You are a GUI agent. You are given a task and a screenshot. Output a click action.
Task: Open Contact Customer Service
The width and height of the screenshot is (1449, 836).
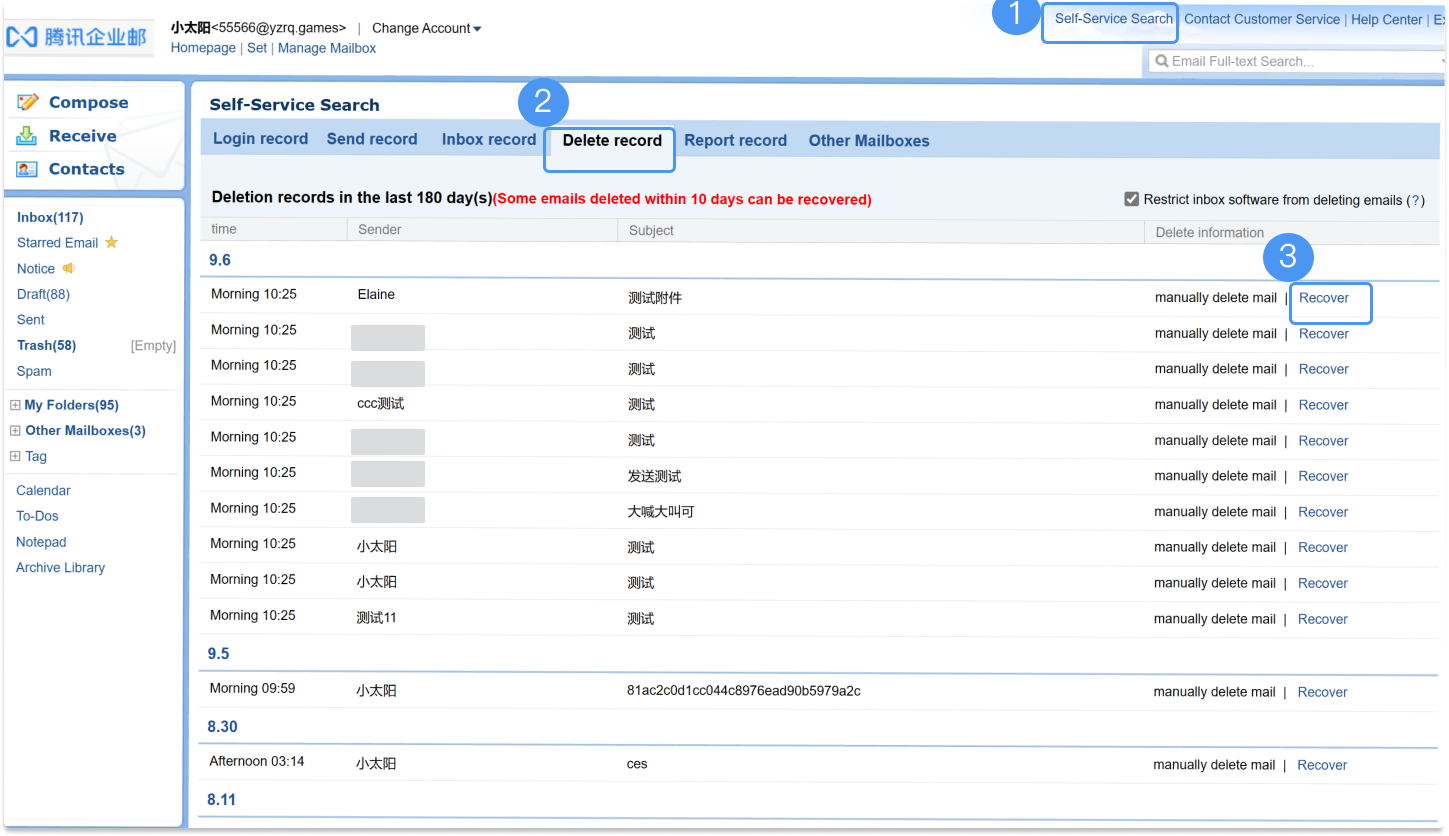pyautogui.click(x=1262, y=19)
